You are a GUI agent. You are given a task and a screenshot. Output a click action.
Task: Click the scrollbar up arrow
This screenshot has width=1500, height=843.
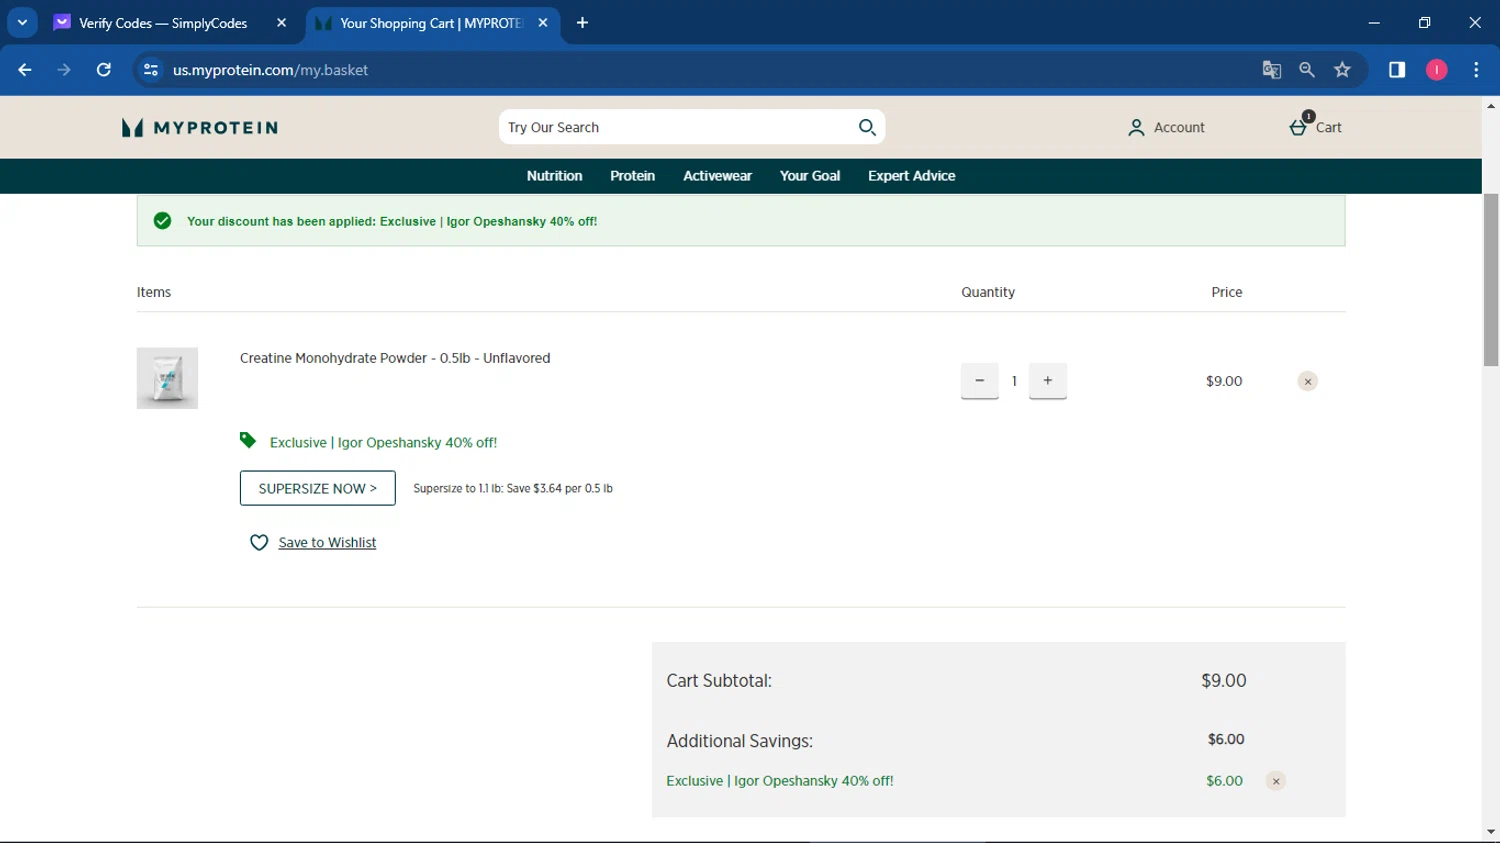coord(1491,105)
